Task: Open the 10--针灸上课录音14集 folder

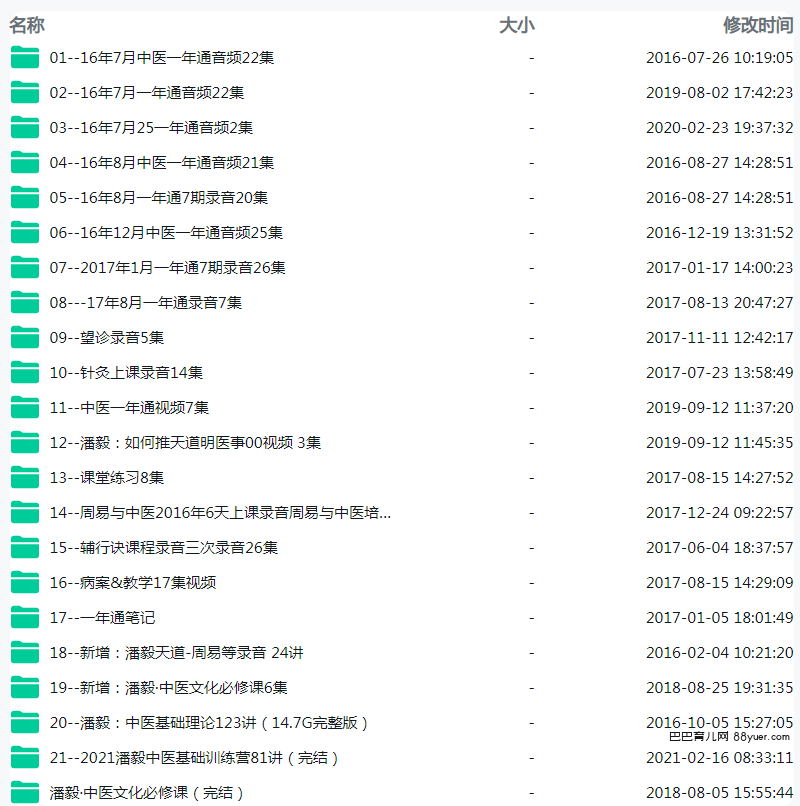Action: (127, 372)
